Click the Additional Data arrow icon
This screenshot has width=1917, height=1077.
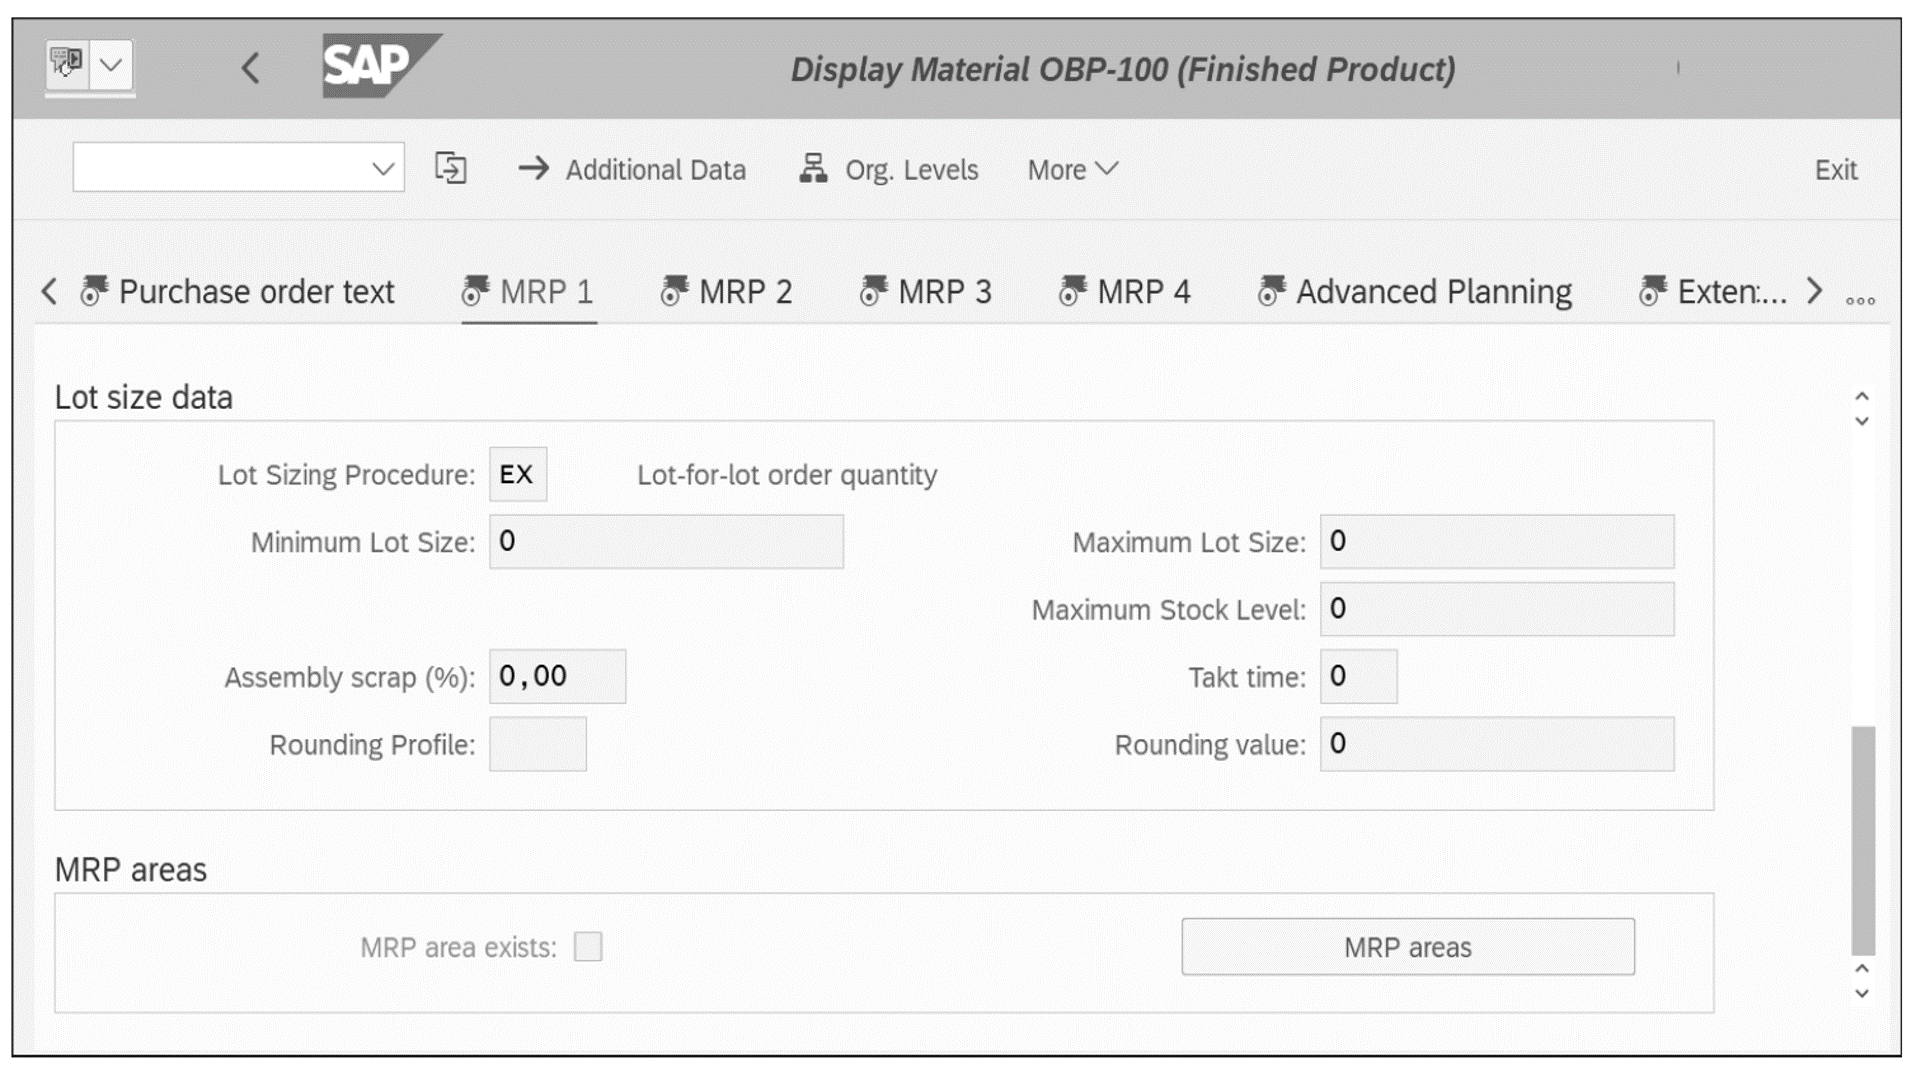(x=533, y=170)
